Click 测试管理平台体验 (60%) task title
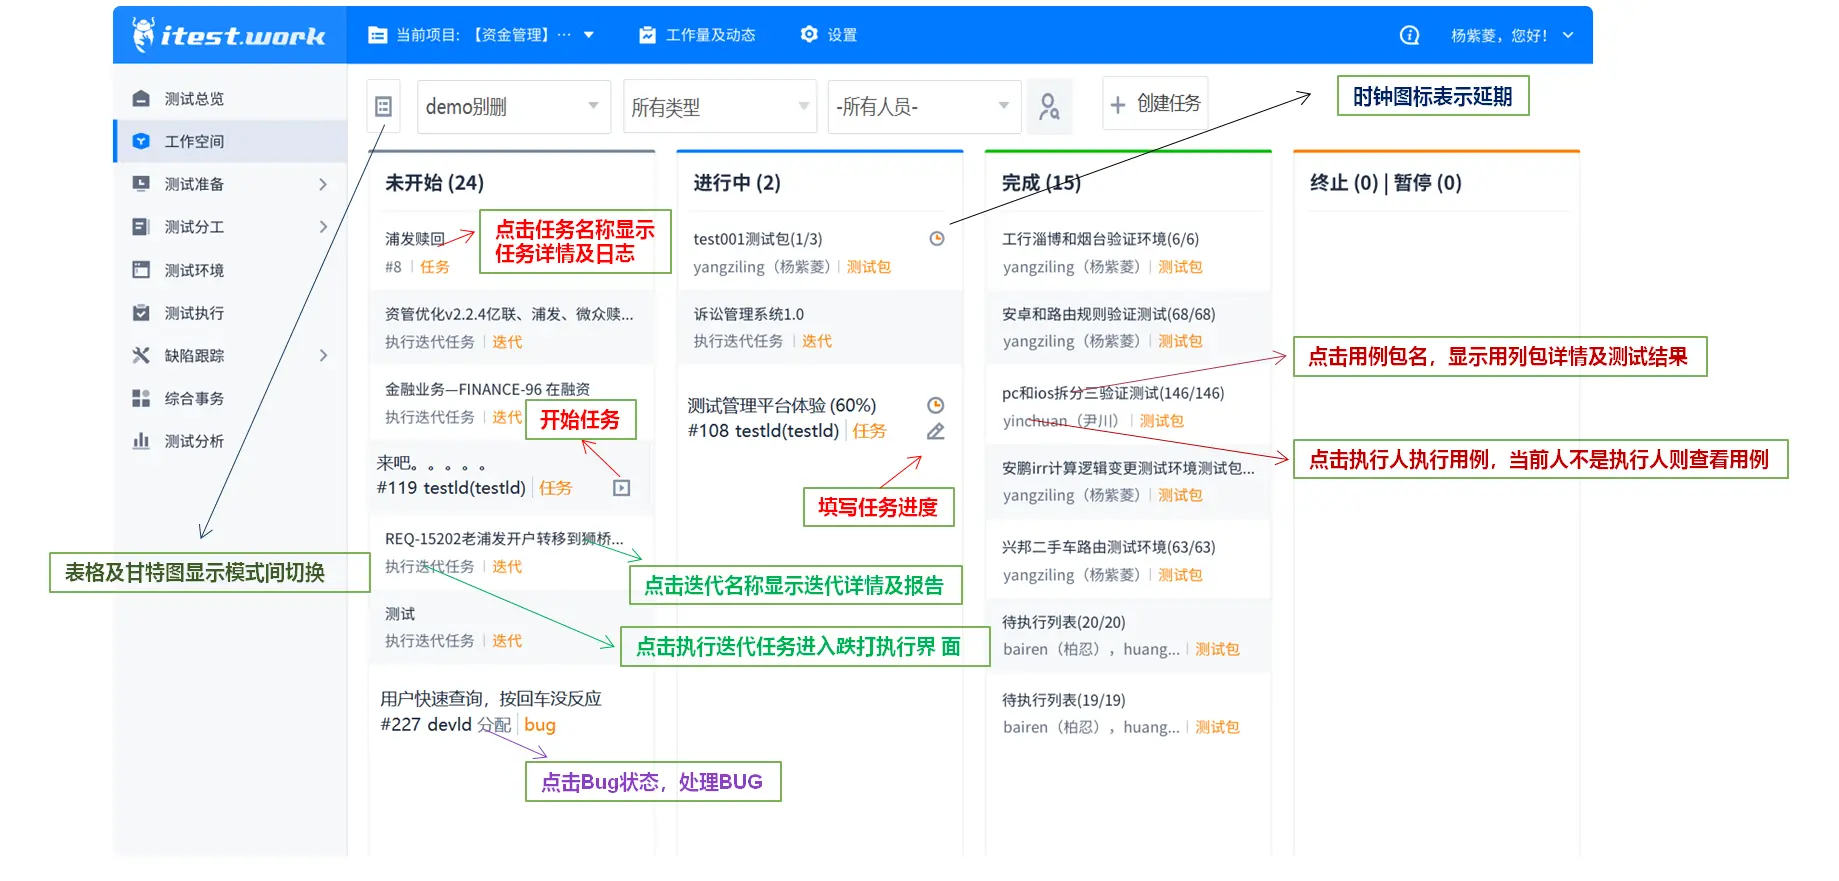Viewport: 1839px width, 881px height. tap(782, 405)
